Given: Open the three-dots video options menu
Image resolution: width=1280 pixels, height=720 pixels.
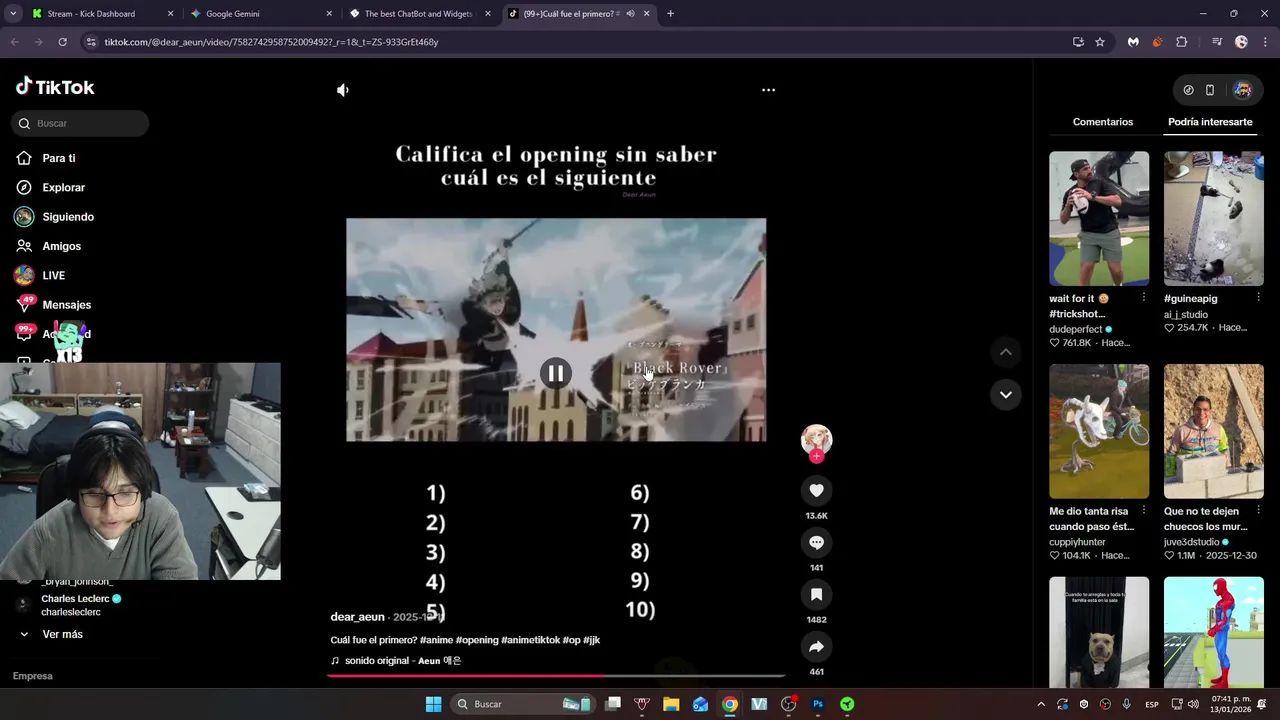Looking at the screenshot, I should pyautogui.click(x=768, y=90).
